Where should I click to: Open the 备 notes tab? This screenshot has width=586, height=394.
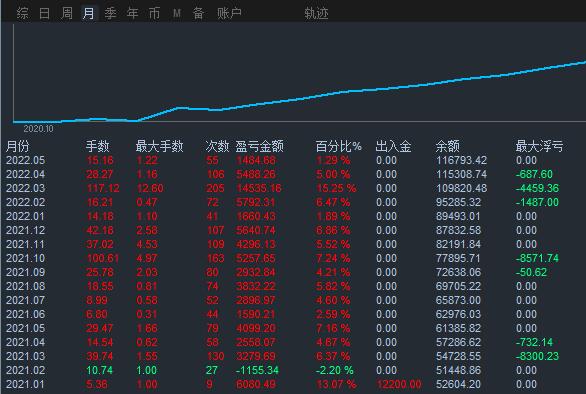(198, 13)
